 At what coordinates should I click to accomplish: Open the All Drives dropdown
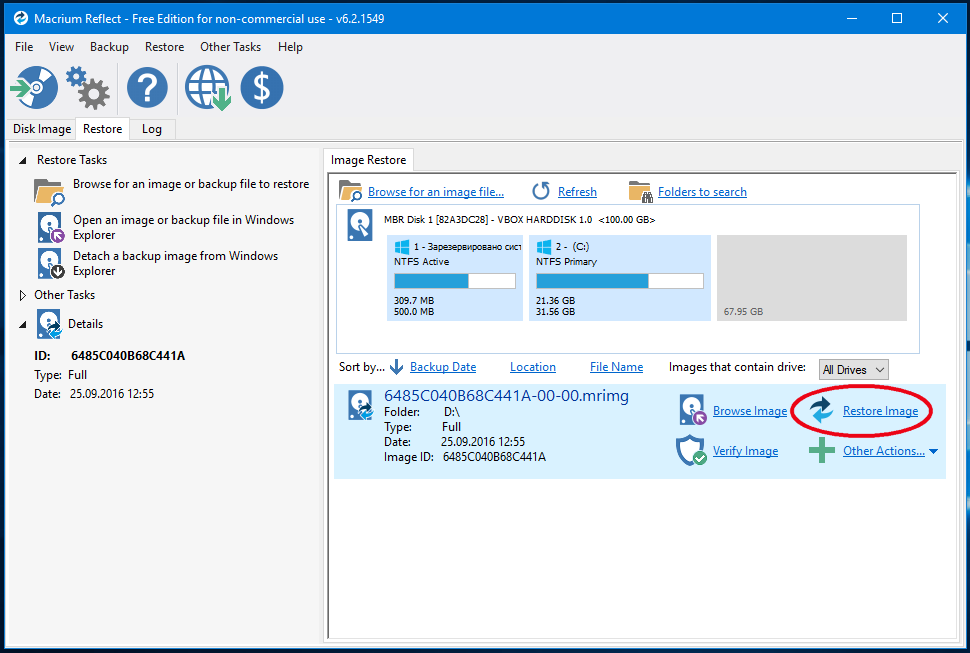[x=854, y=370]
